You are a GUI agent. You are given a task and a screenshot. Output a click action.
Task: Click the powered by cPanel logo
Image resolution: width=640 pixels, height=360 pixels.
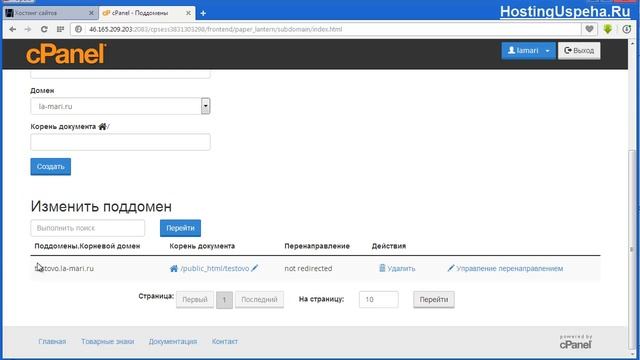576,342
